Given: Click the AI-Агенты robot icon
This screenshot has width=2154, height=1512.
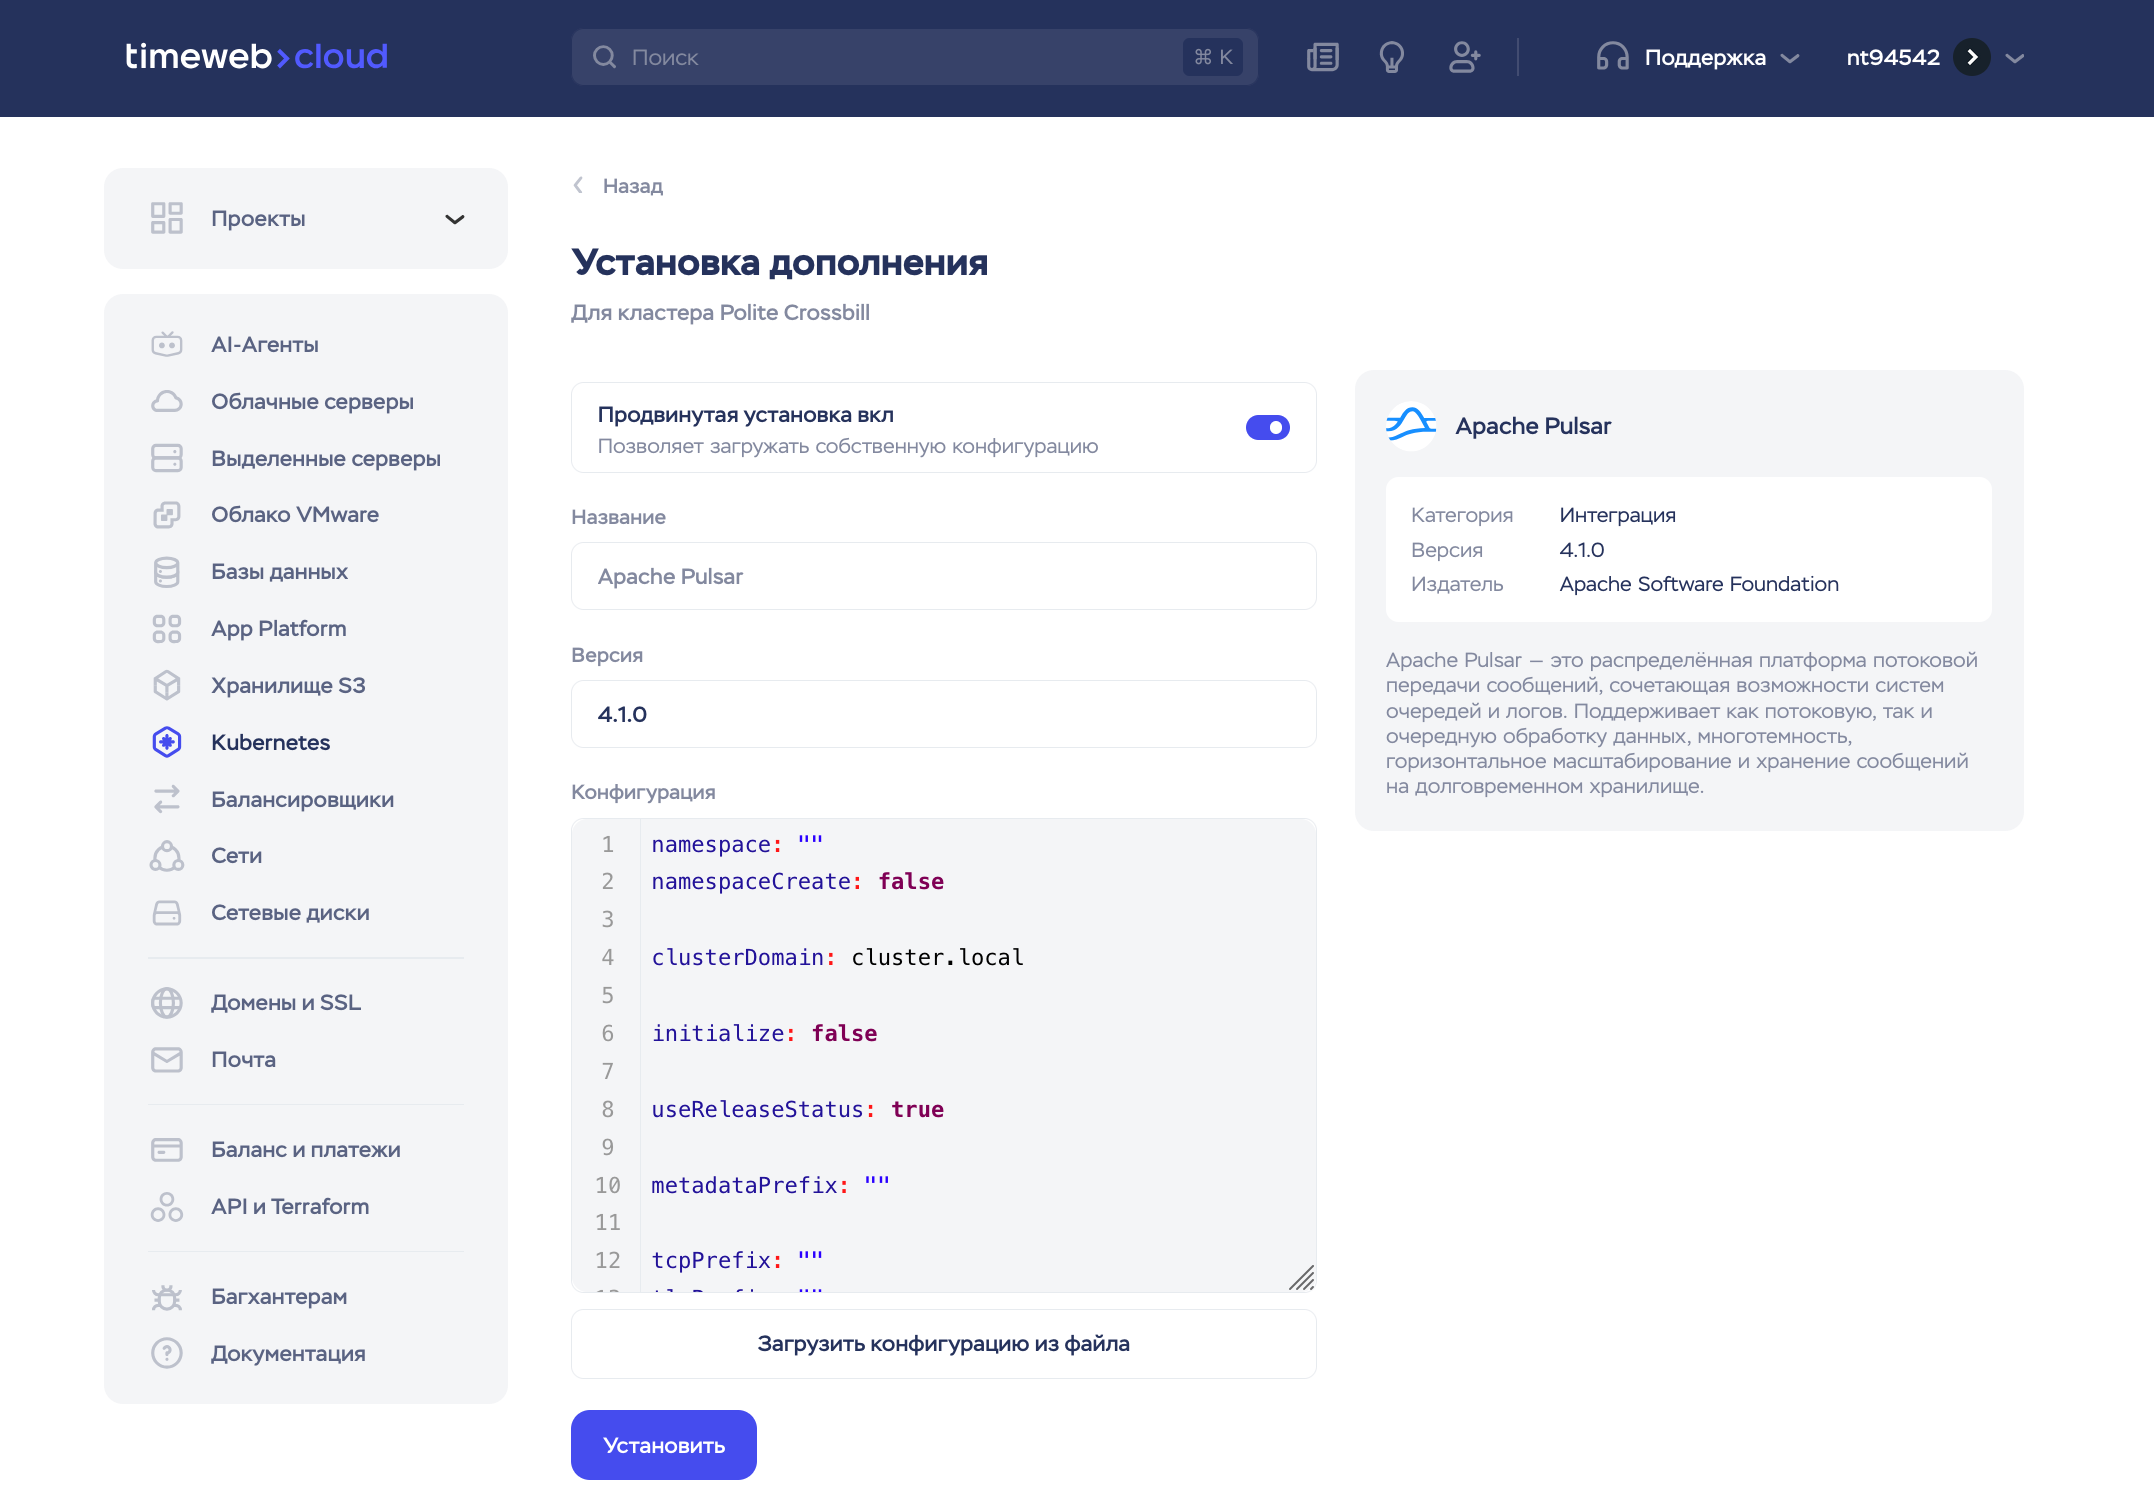Looking at the screenshot, I should pyautogui.click(x=167, y=345).
